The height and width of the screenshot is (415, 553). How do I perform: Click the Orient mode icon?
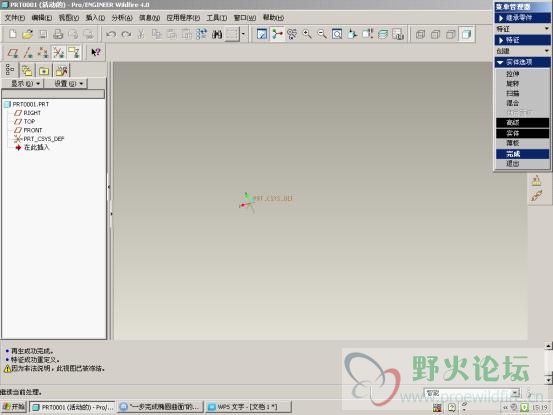click(292, 34)
